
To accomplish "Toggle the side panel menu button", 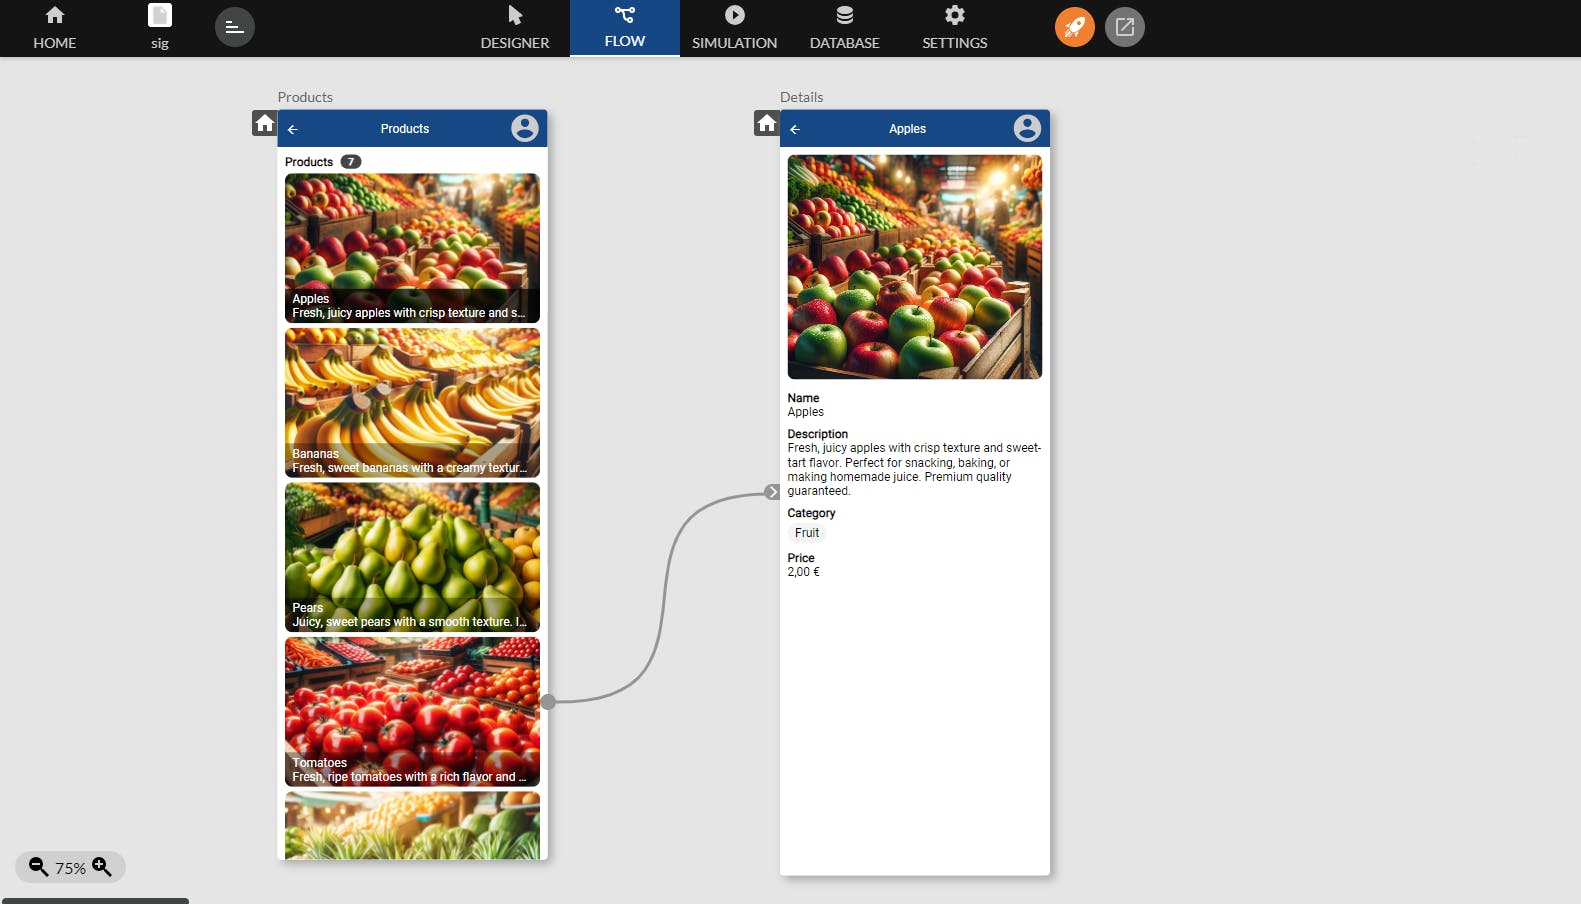I will tap(235, 27).
